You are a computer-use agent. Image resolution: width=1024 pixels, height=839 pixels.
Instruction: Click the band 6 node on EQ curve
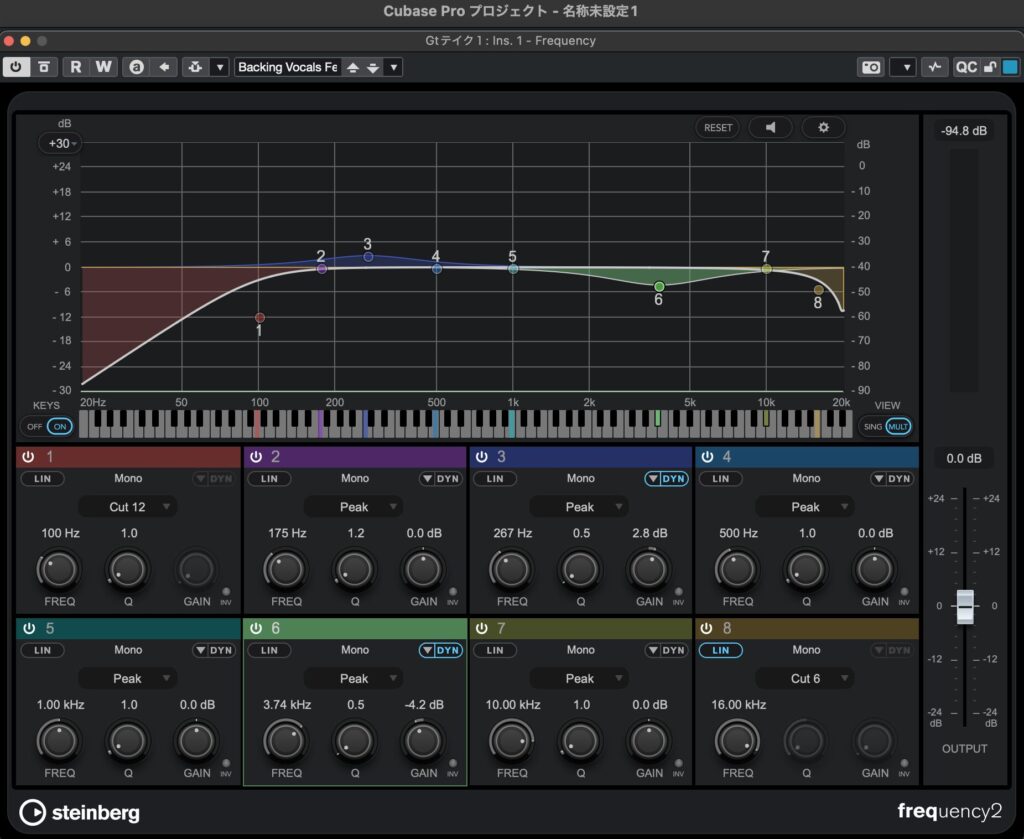pos(659,287)
